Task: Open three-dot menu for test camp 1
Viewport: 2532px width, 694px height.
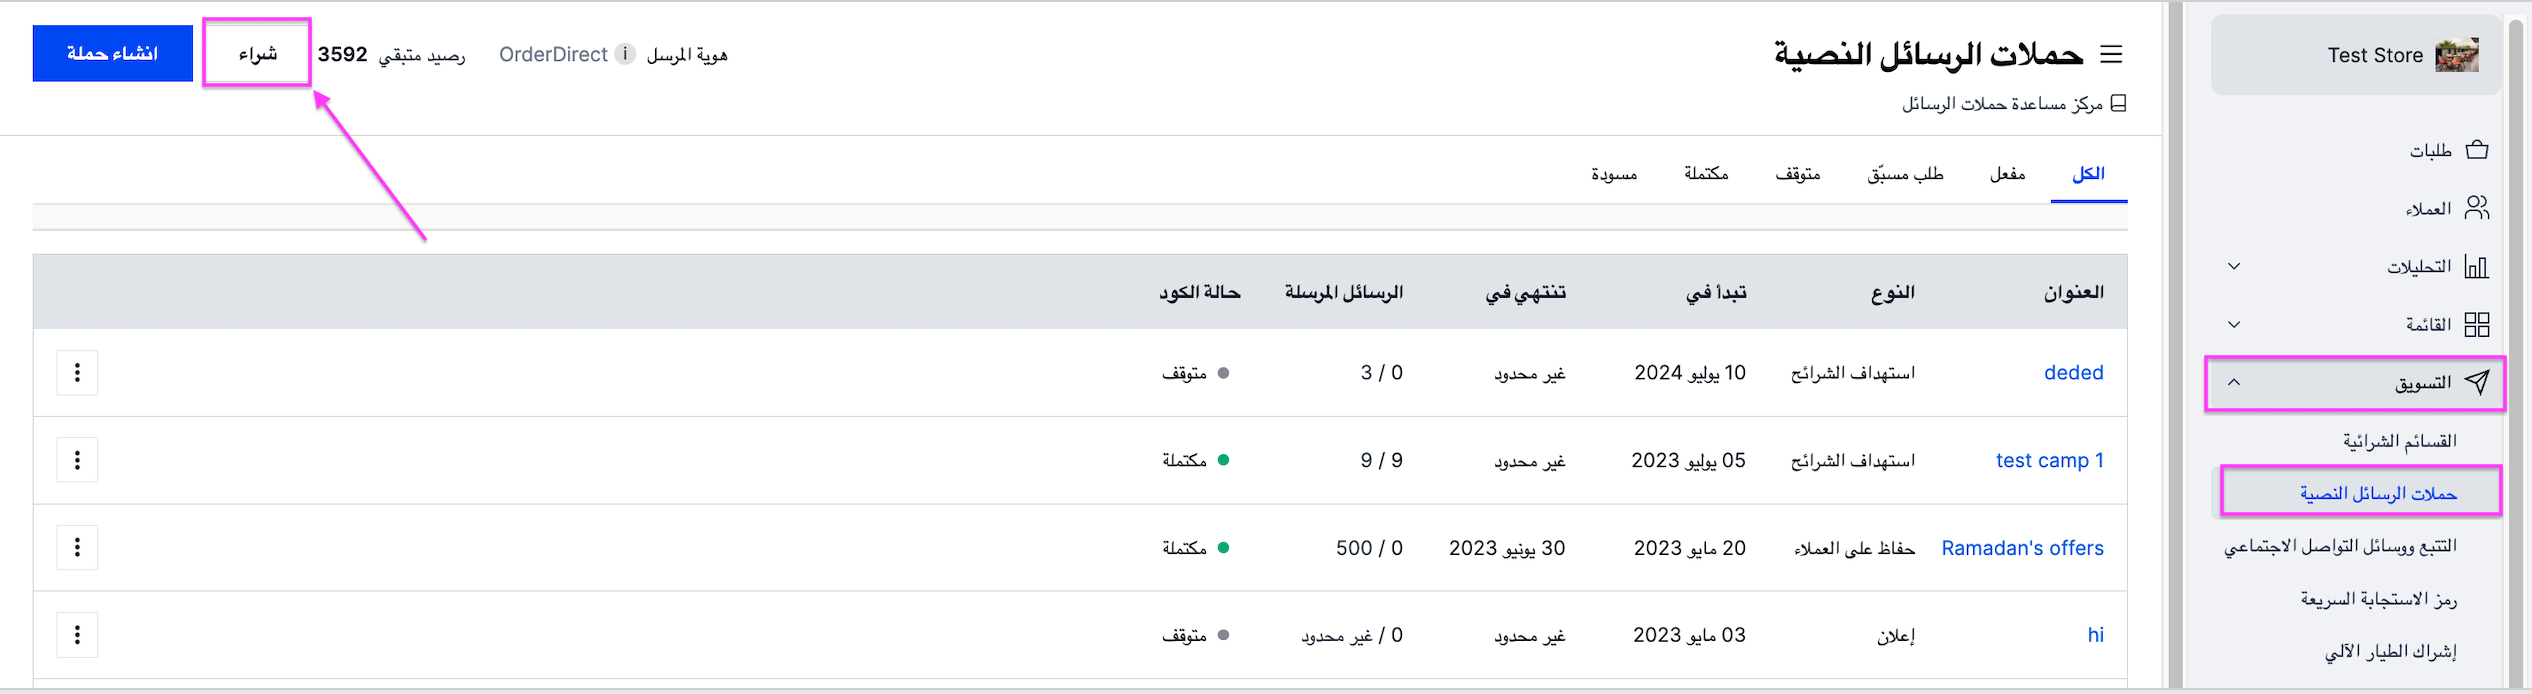Action: (77, 460)
